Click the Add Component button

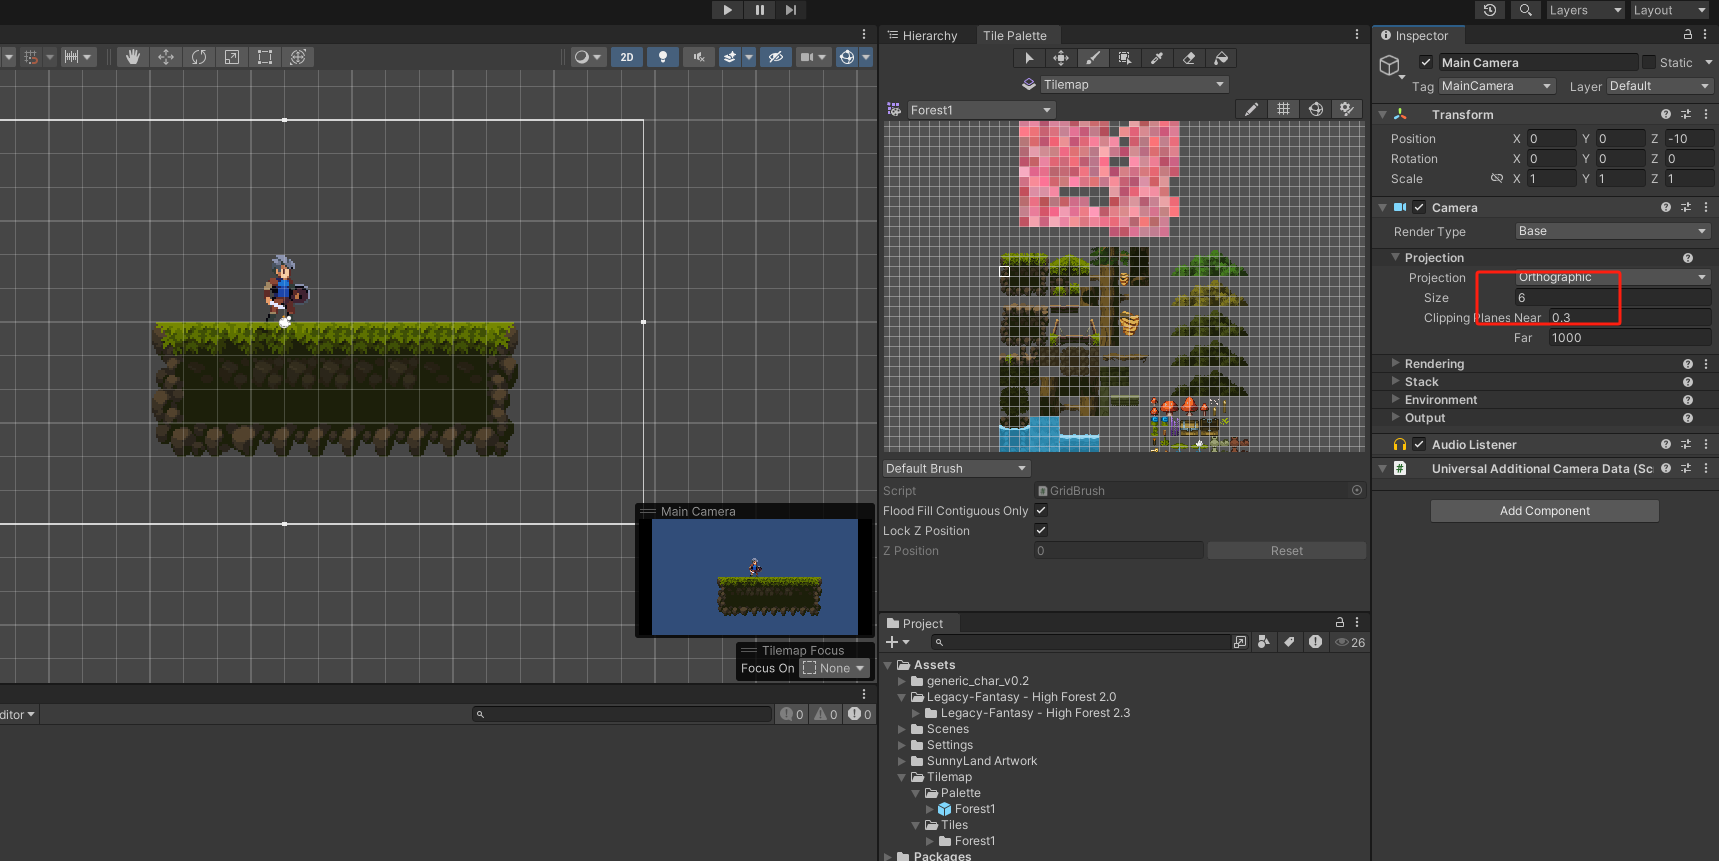click(x=1544, y=511)
